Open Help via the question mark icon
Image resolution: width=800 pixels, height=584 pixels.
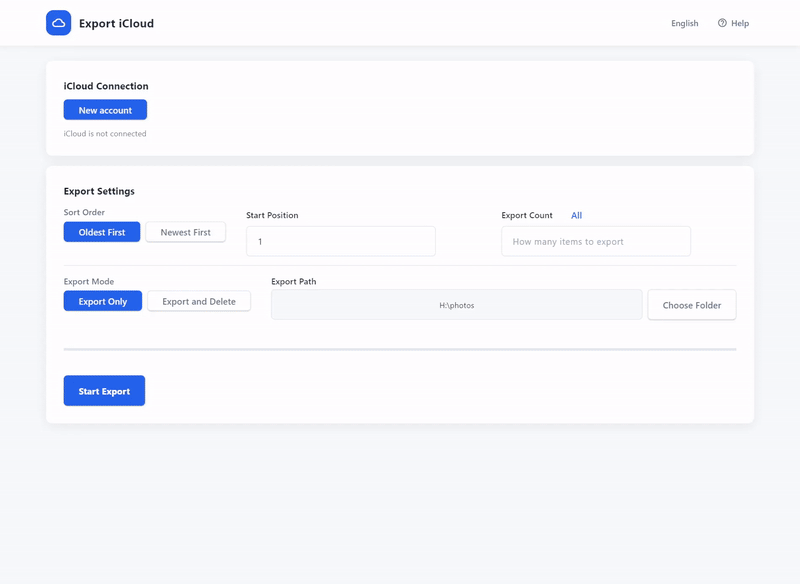(721, 23)
